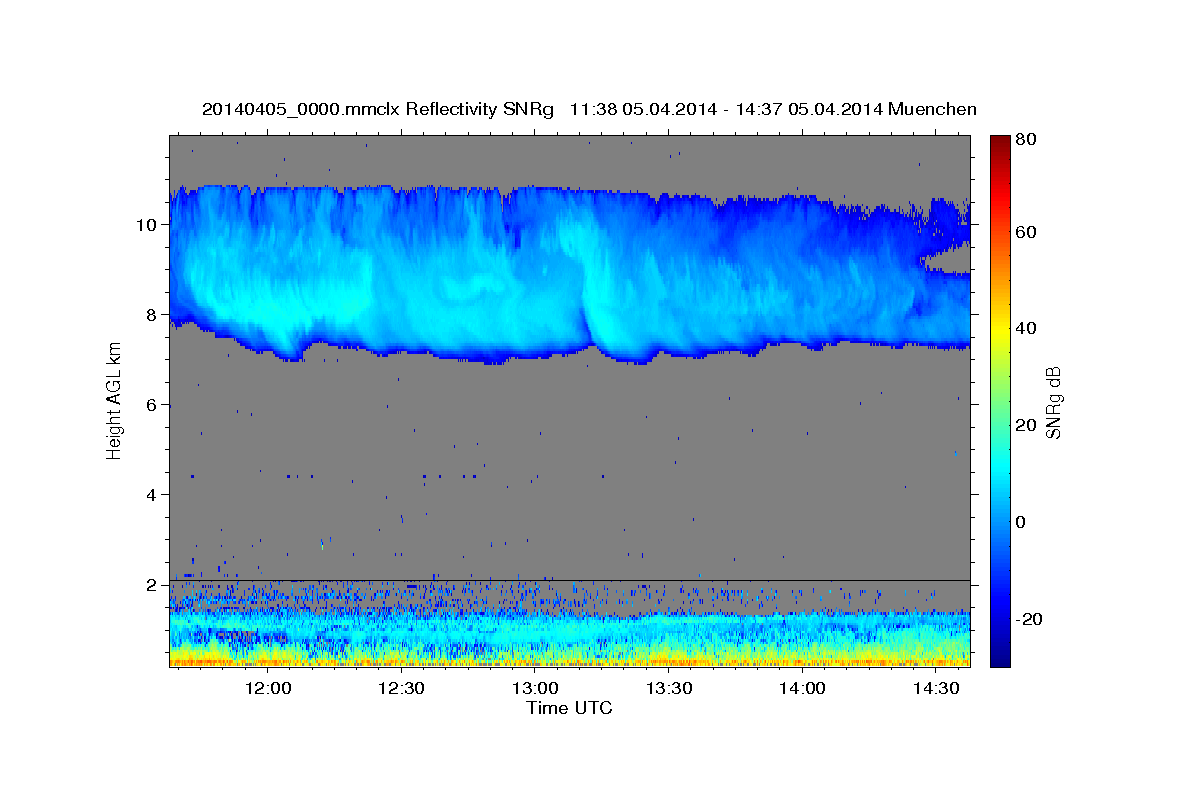Click the 12:30 time tick label
1200x800 pixels.
pos(402,688)
